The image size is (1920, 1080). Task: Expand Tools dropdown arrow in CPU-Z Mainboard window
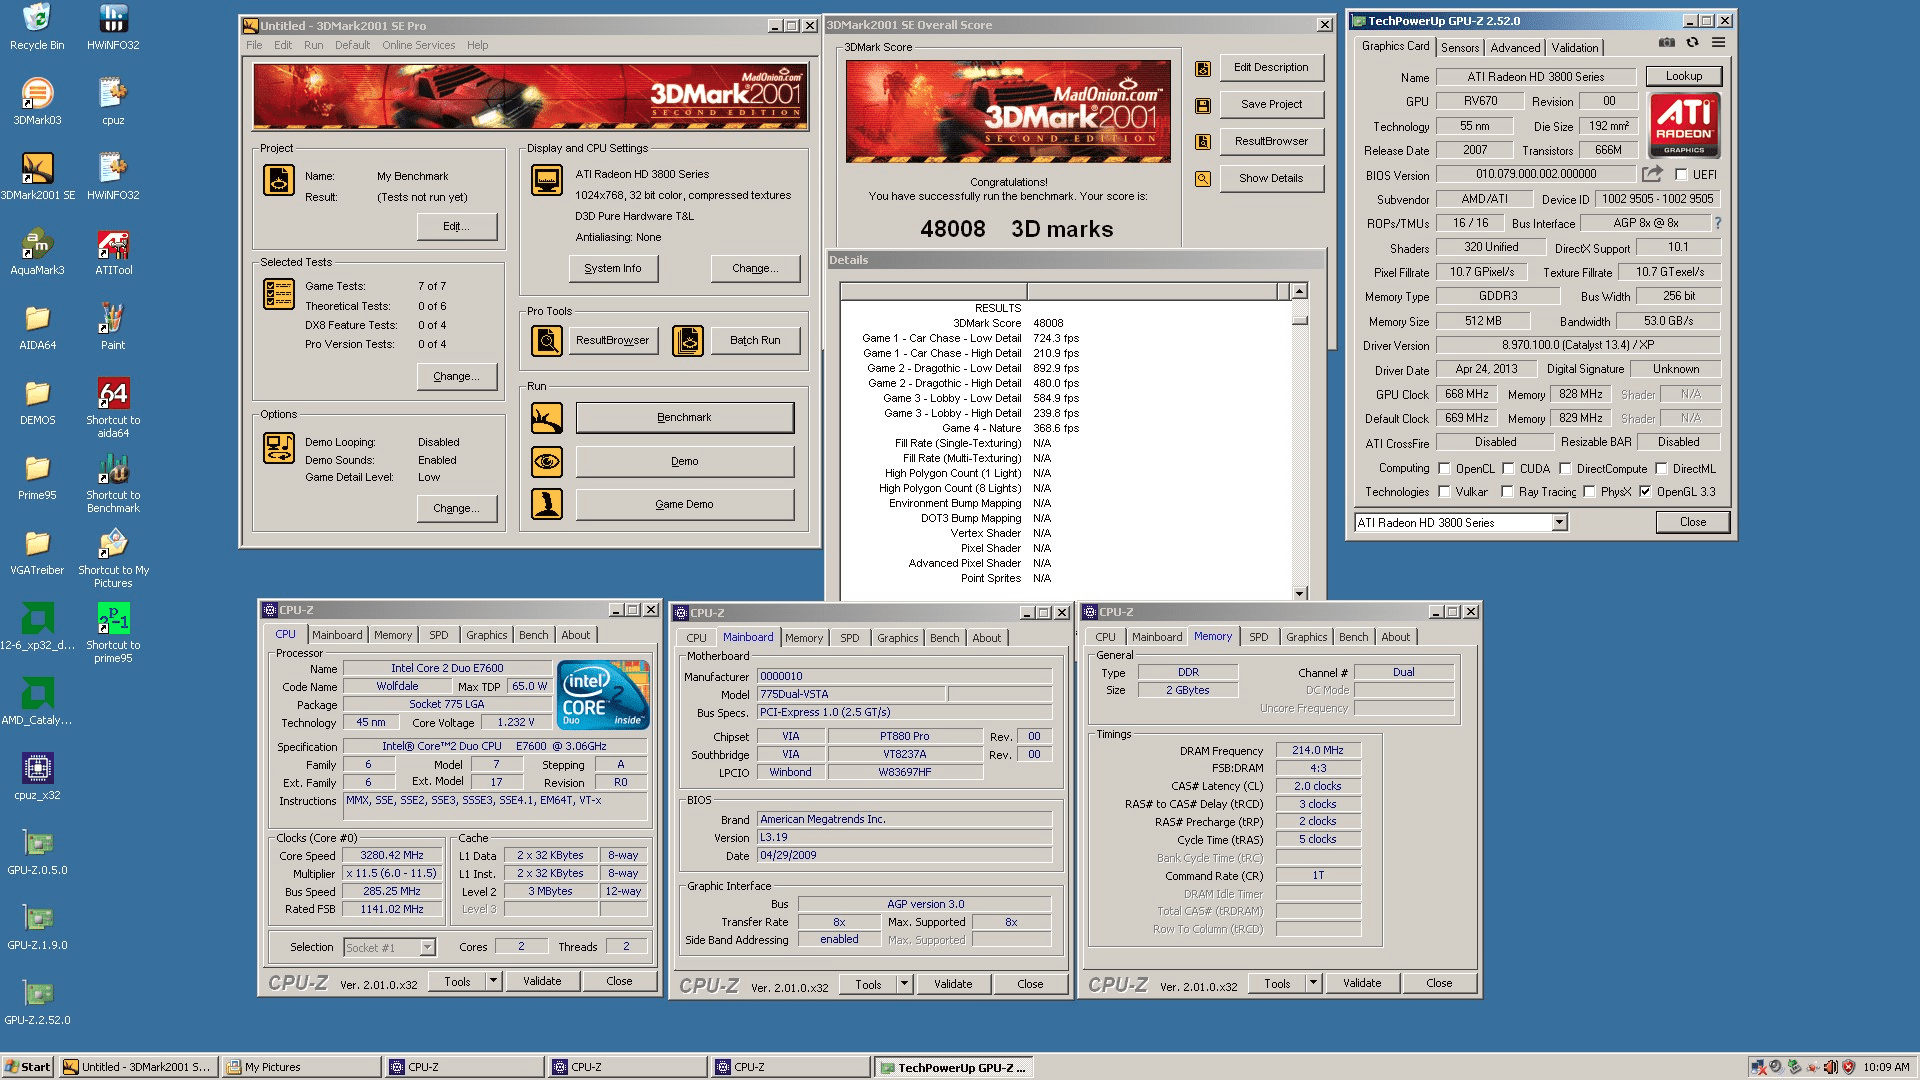[904, 984]
